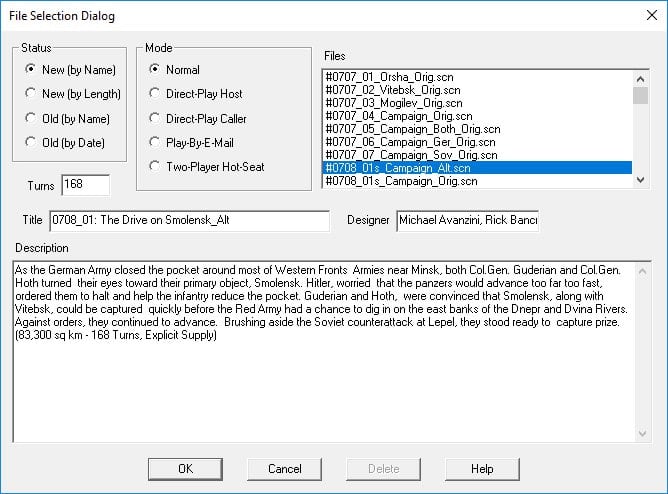Click the Turns input field

click(86, 185)
